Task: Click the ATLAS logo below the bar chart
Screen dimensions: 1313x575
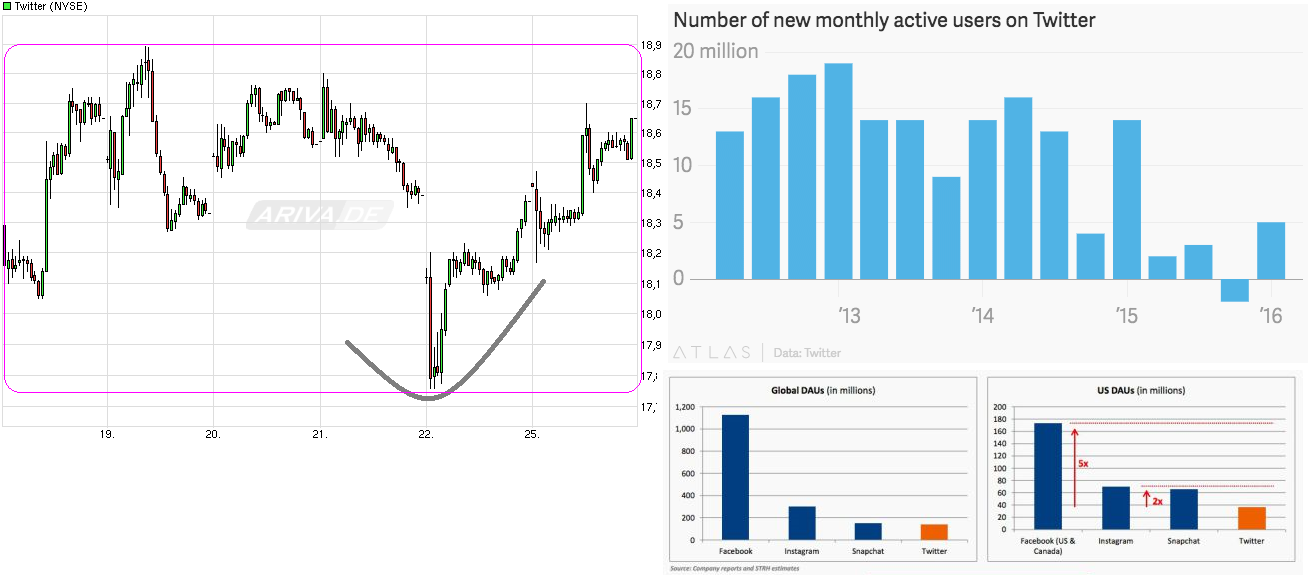Action: [x=711, y=352]
